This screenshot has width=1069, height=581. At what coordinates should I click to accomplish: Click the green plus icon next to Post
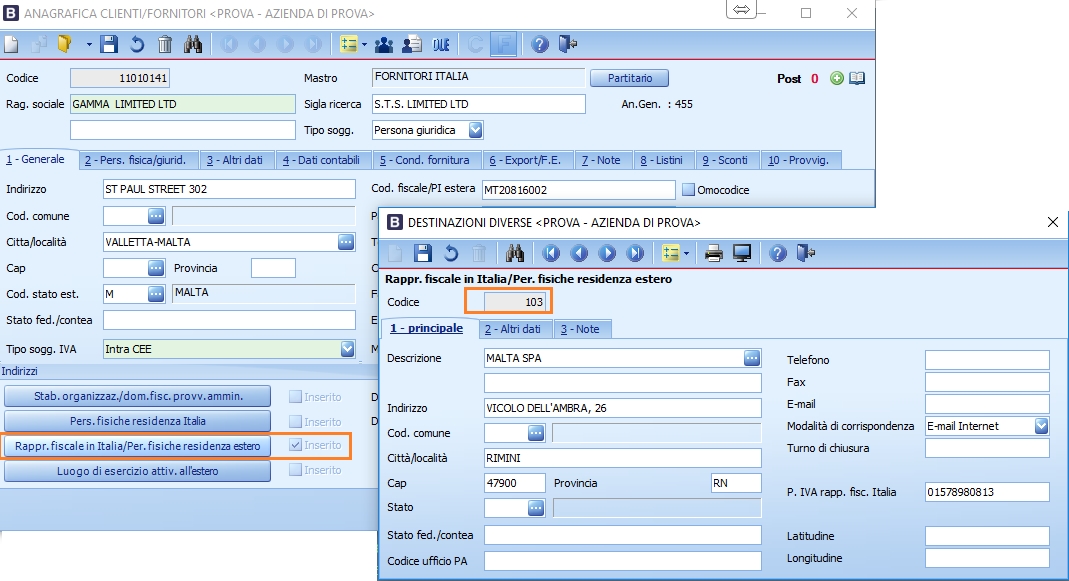click(837, 79)
